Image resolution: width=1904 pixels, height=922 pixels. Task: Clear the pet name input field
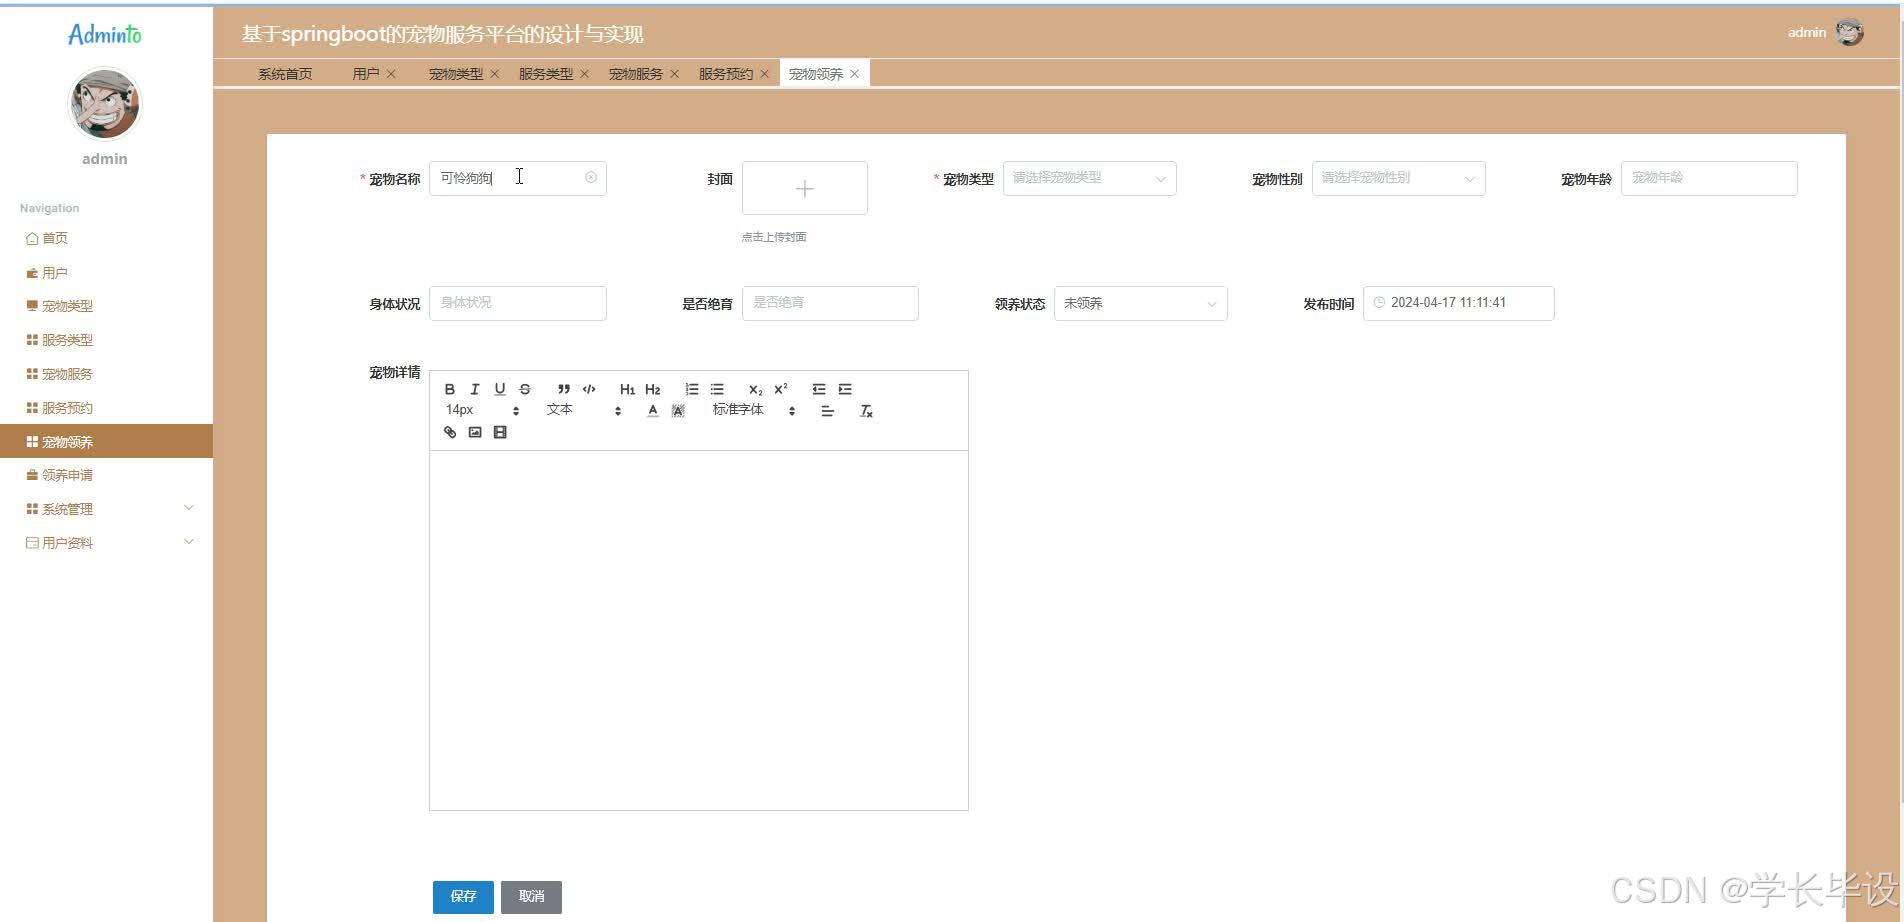[591, 177]
